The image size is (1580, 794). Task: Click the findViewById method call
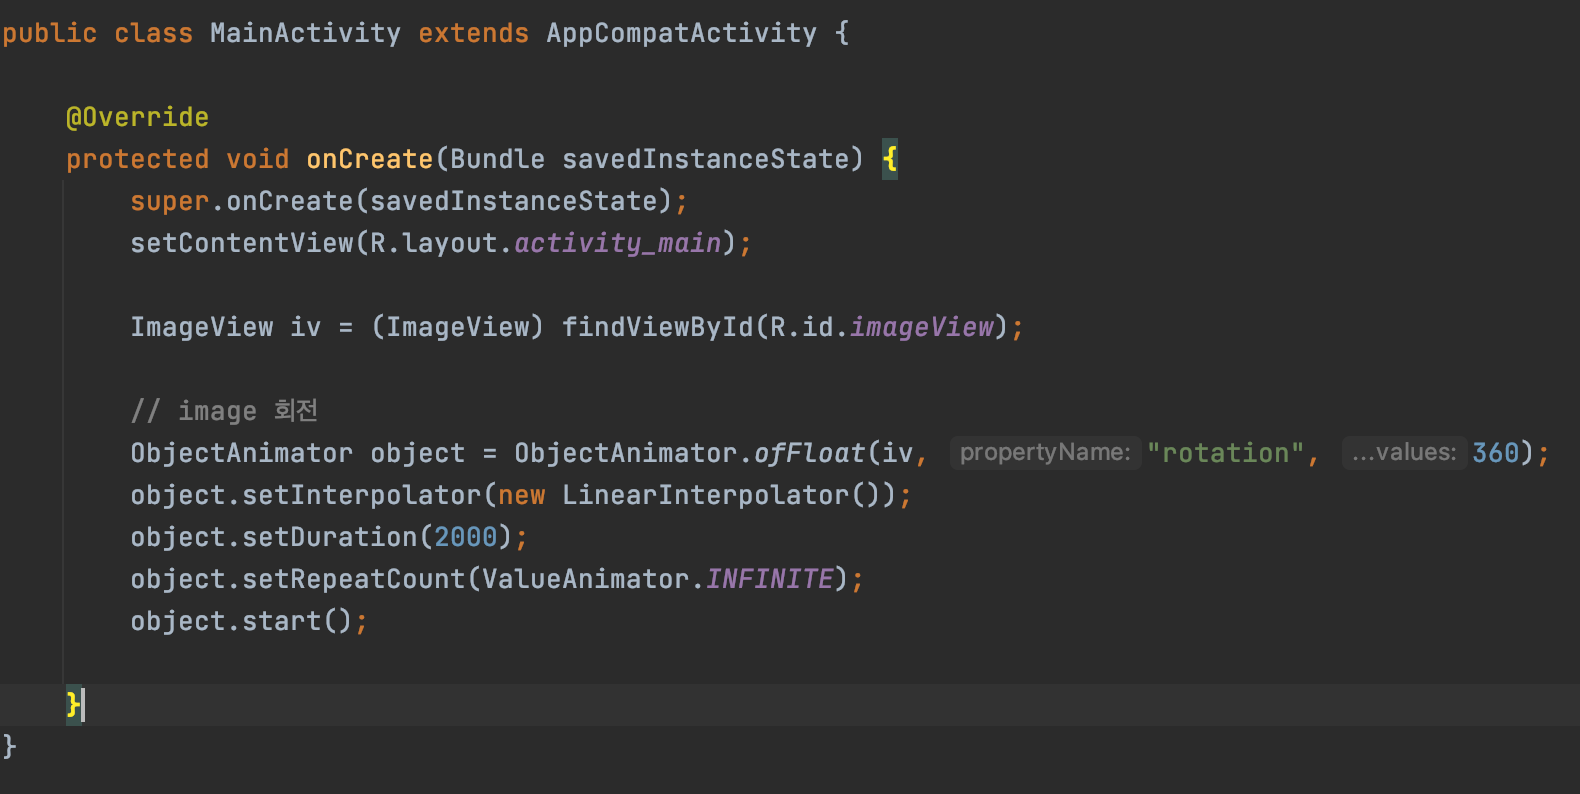(x=657, y=327)
